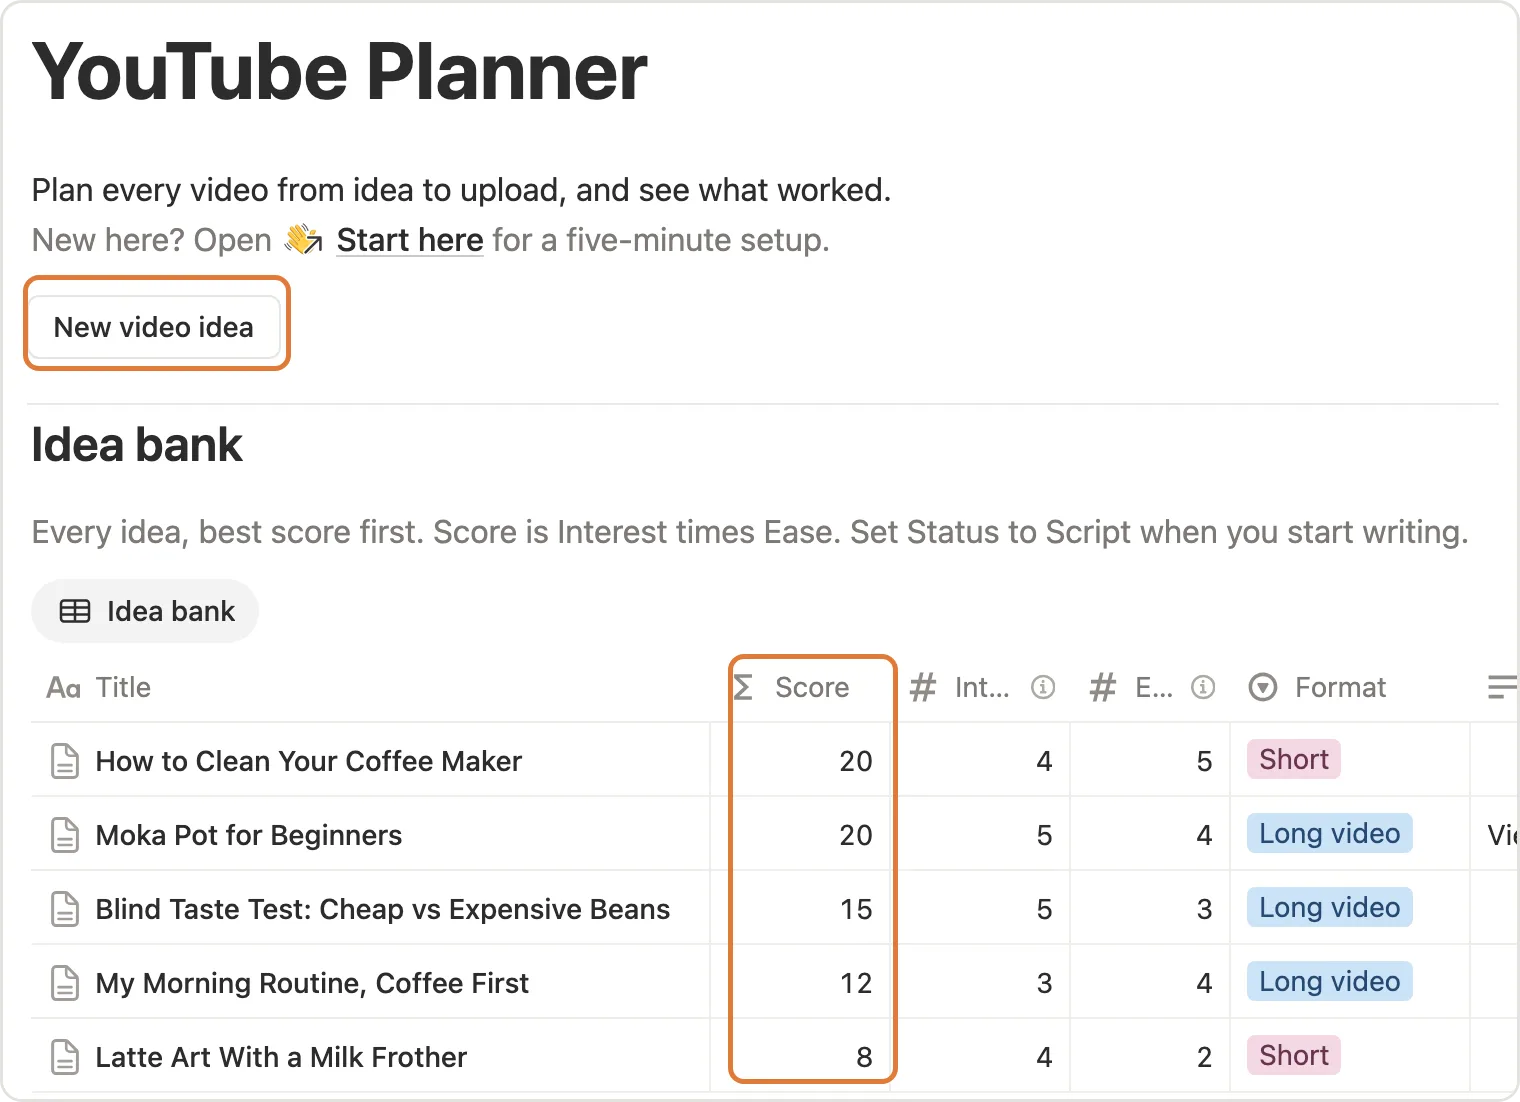This screenshot has height=1102, width=1520.
Task: Click the page icon beside Latte Art With a Milk Frother
Action: point(65,1057)
